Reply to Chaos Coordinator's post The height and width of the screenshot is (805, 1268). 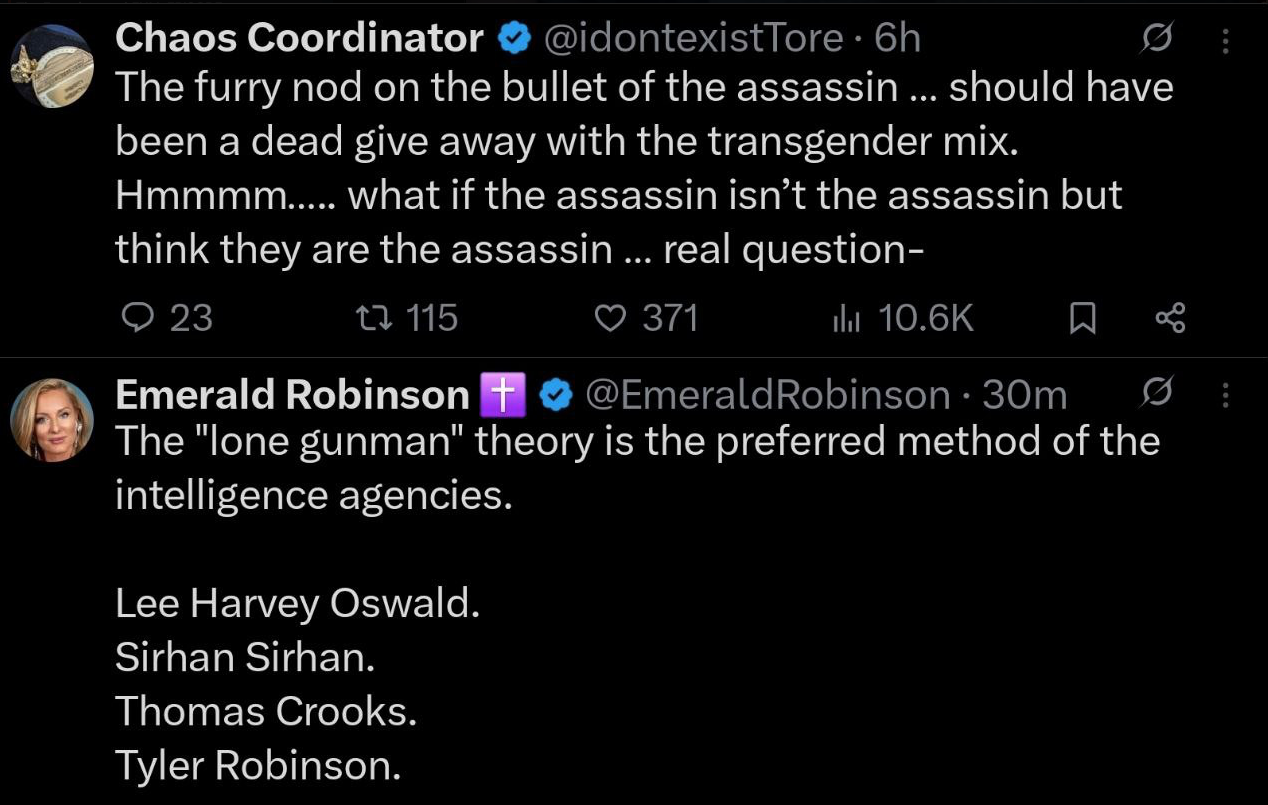point(166,318)
